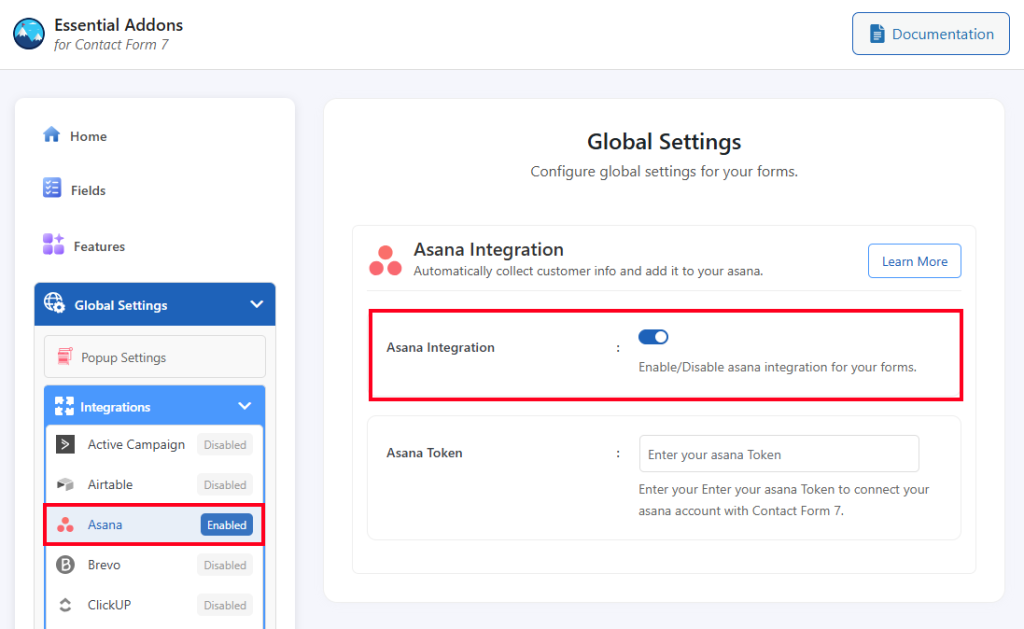Screen dimensions: 1024x629
Task: Click 'Enable/Disable asana integration' description
Action: [x=777, y=367]
